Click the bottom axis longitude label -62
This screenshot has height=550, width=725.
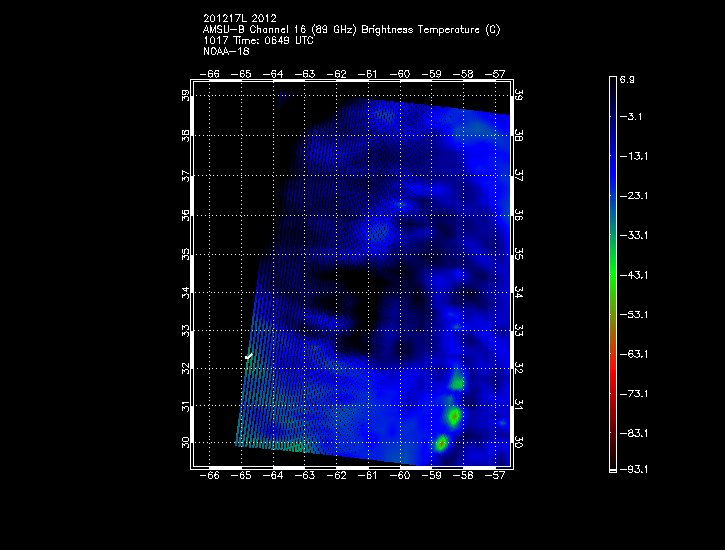tap(337, 477)
